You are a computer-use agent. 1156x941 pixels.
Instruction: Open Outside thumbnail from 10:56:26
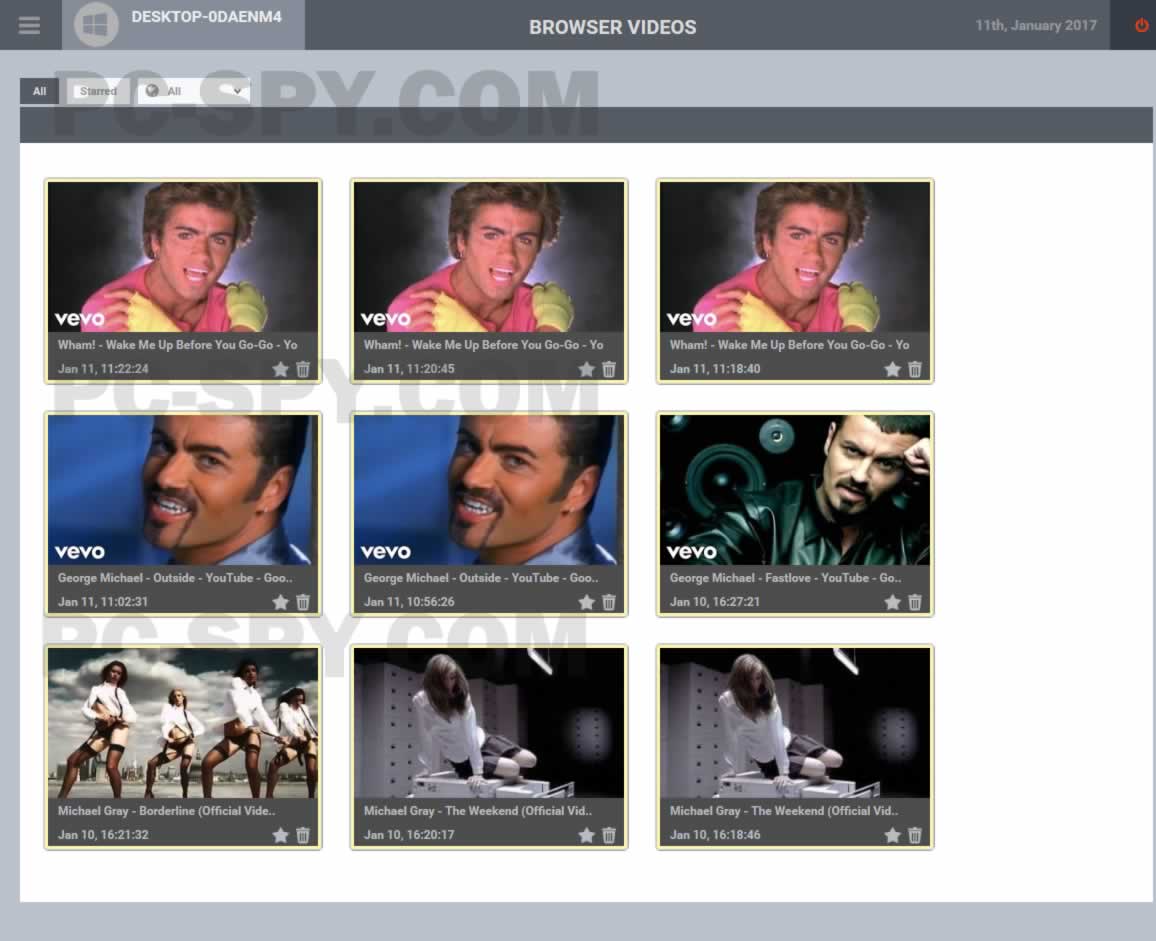(x=489, y=490)
